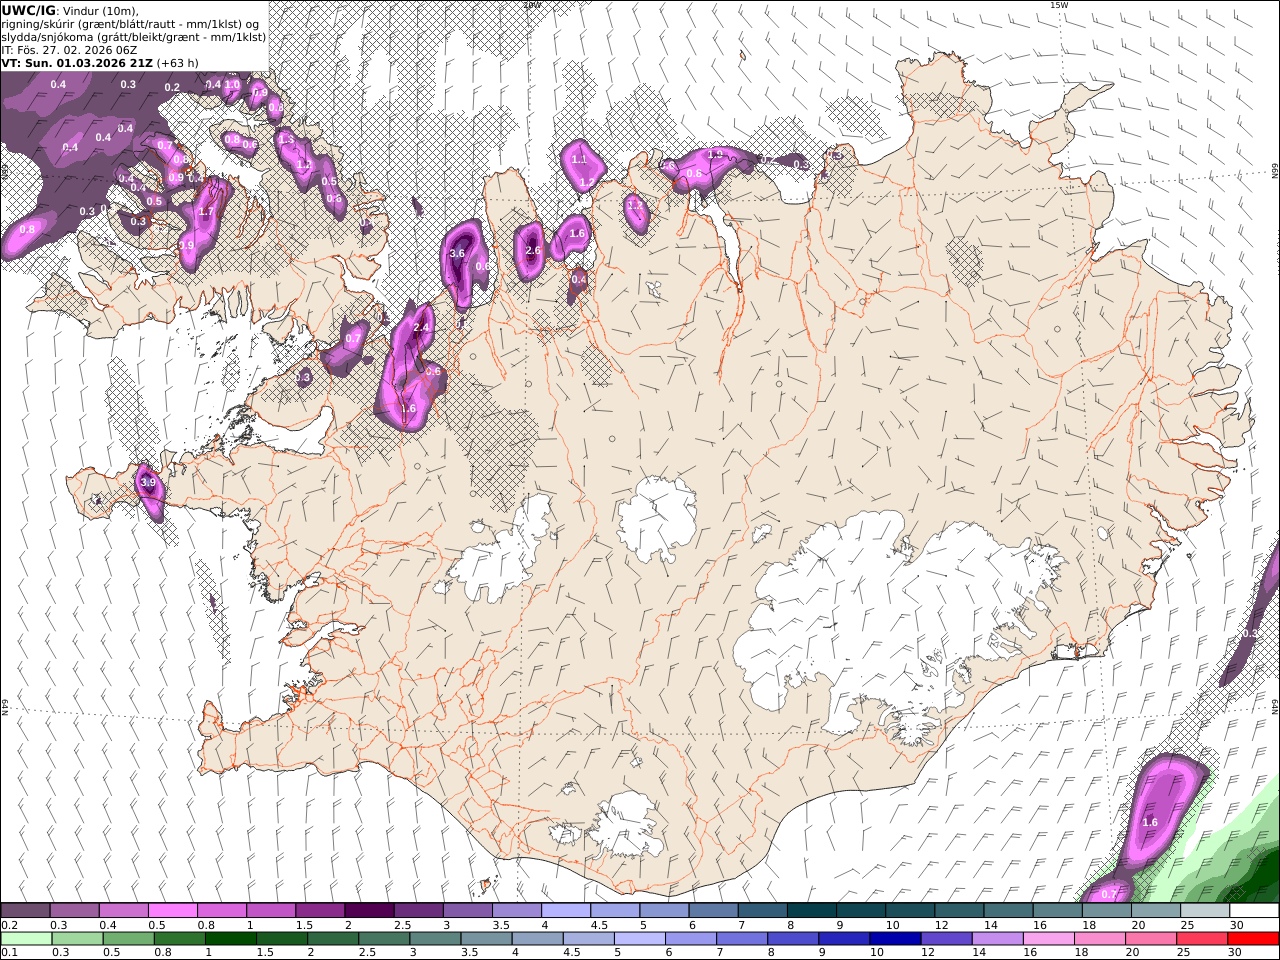The width and height of the screenshot is (1280, 960).
Task: Click the 1.1 snowfall value label
Action: [x=579, y=159]
